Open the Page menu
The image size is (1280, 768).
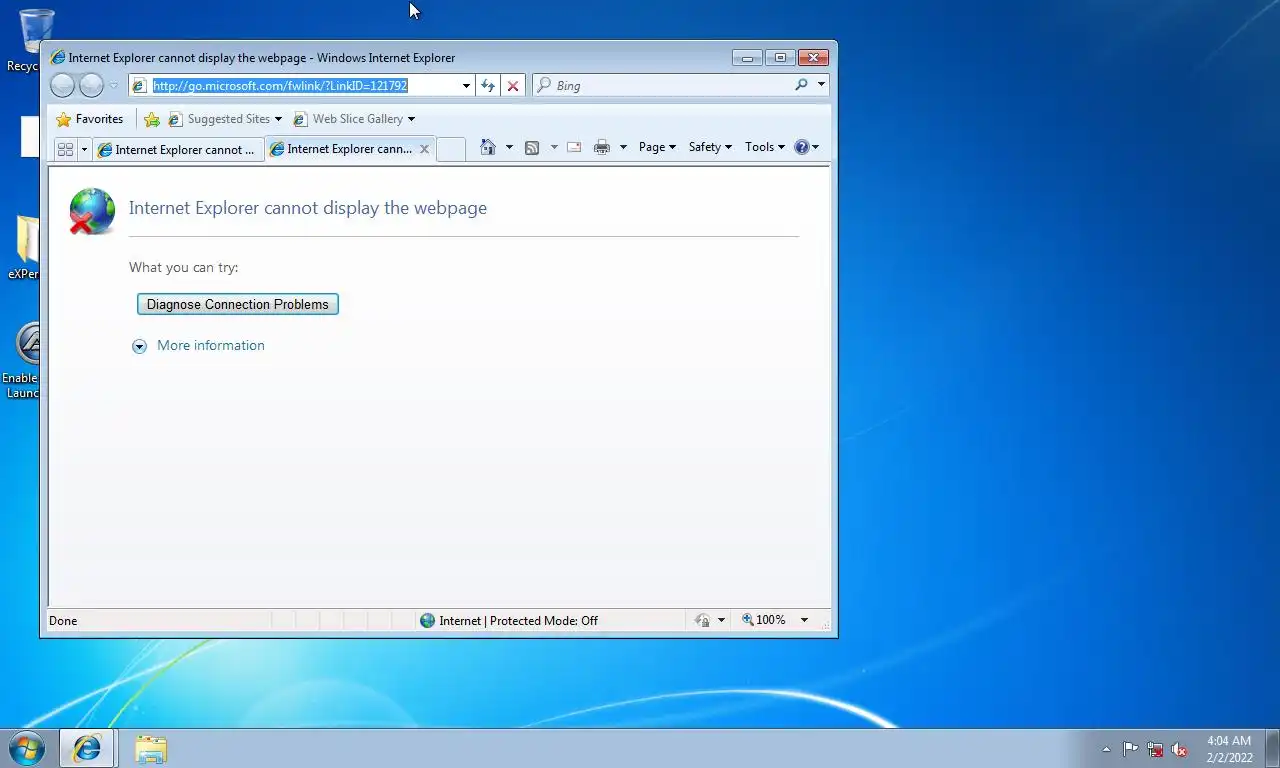pyautogui.click(x=657, y=147)
